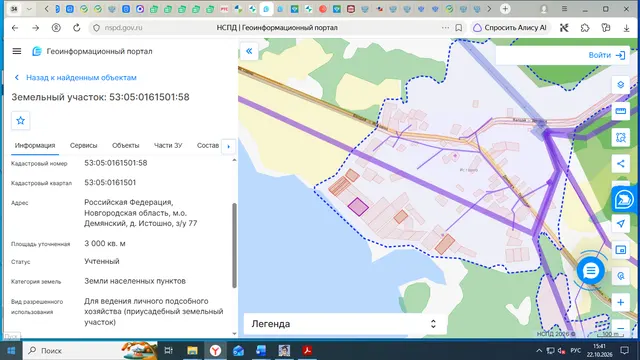Collapse the side panel with double chevron

point(249,51)
